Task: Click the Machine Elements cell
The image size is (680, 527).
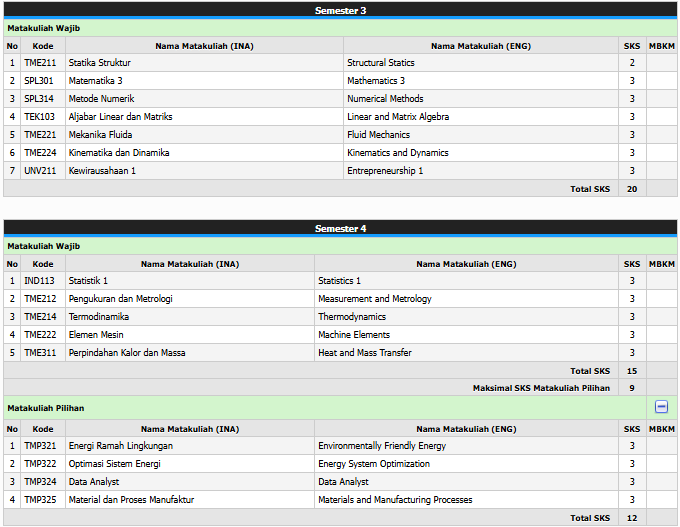Action: click(354, 335)
